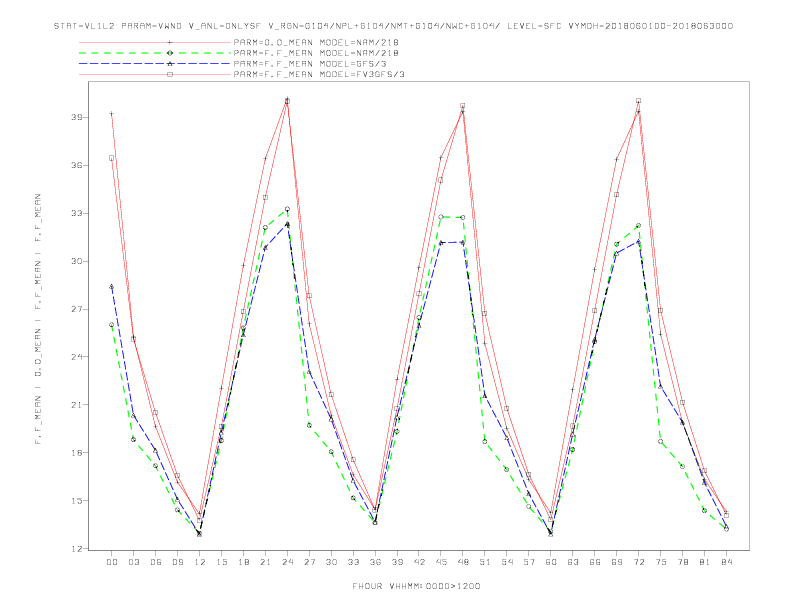Click the x-axis tick label 57
Viewport: 792px width, 612px height.
529,562
